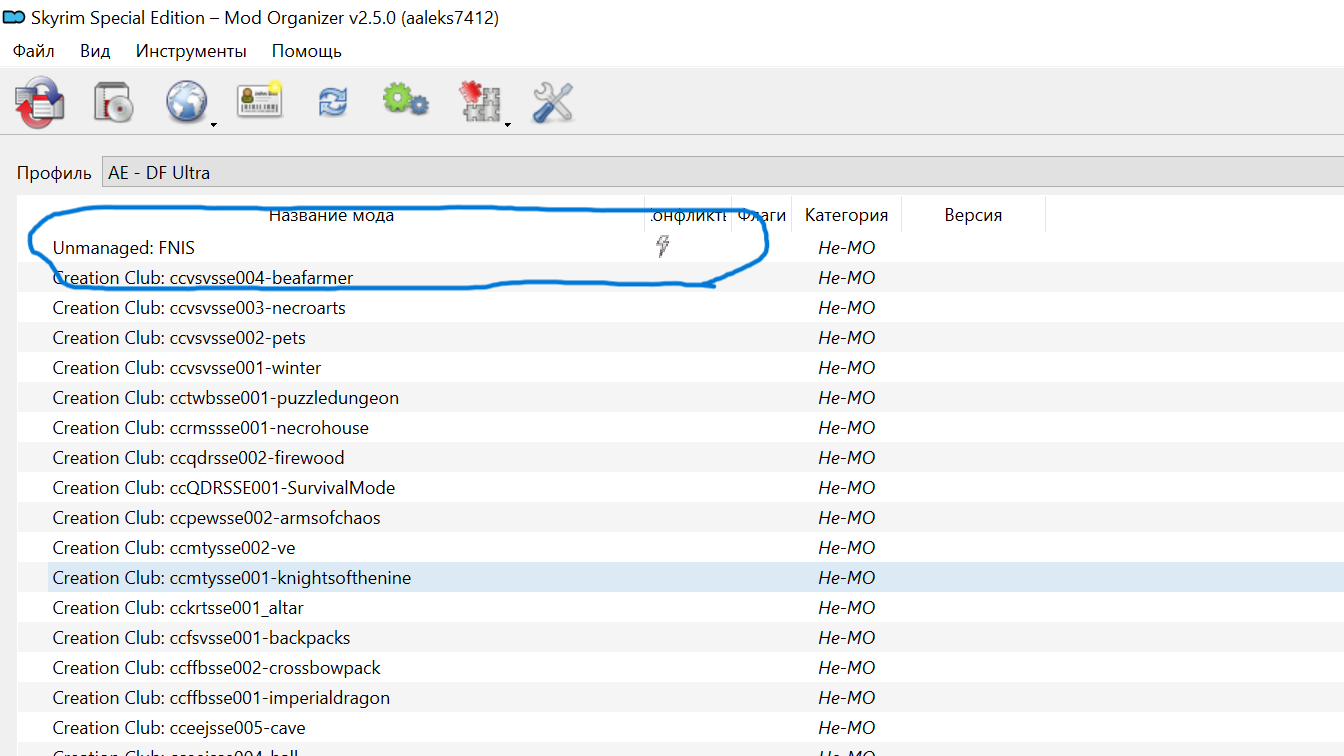Open the Инструменты menu

(x=191, y=51)
